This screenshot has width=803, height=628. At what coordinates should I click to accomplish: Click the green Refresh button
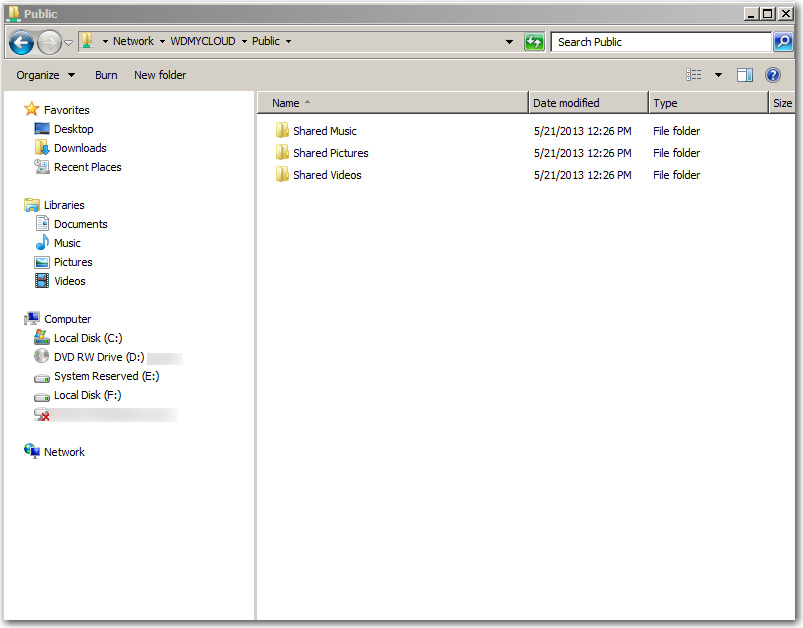point(534,42)
